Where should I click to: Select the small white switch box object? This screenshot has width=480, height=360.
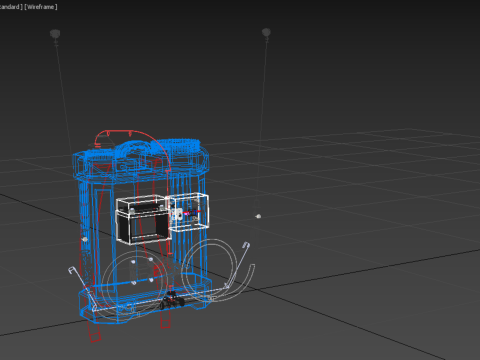[188, 212]
